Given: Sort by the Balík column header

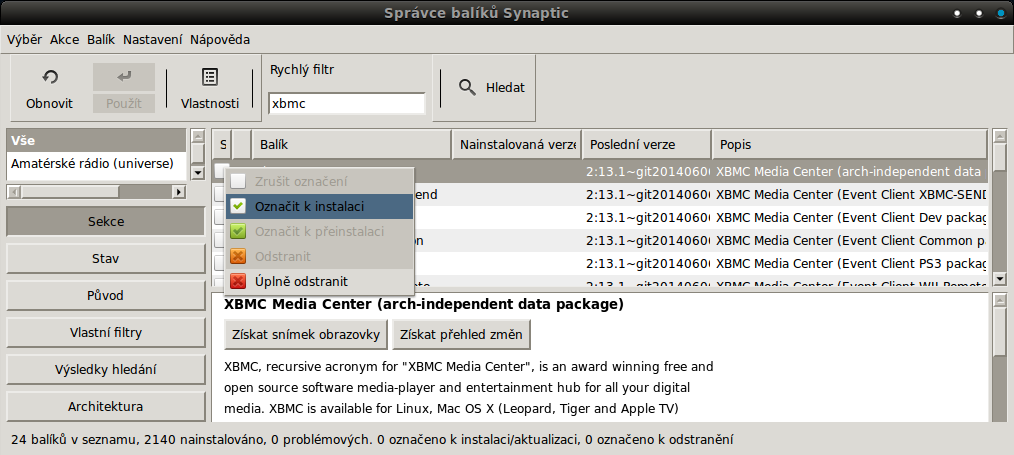Looking at the screenshot, I should [351, 145].
